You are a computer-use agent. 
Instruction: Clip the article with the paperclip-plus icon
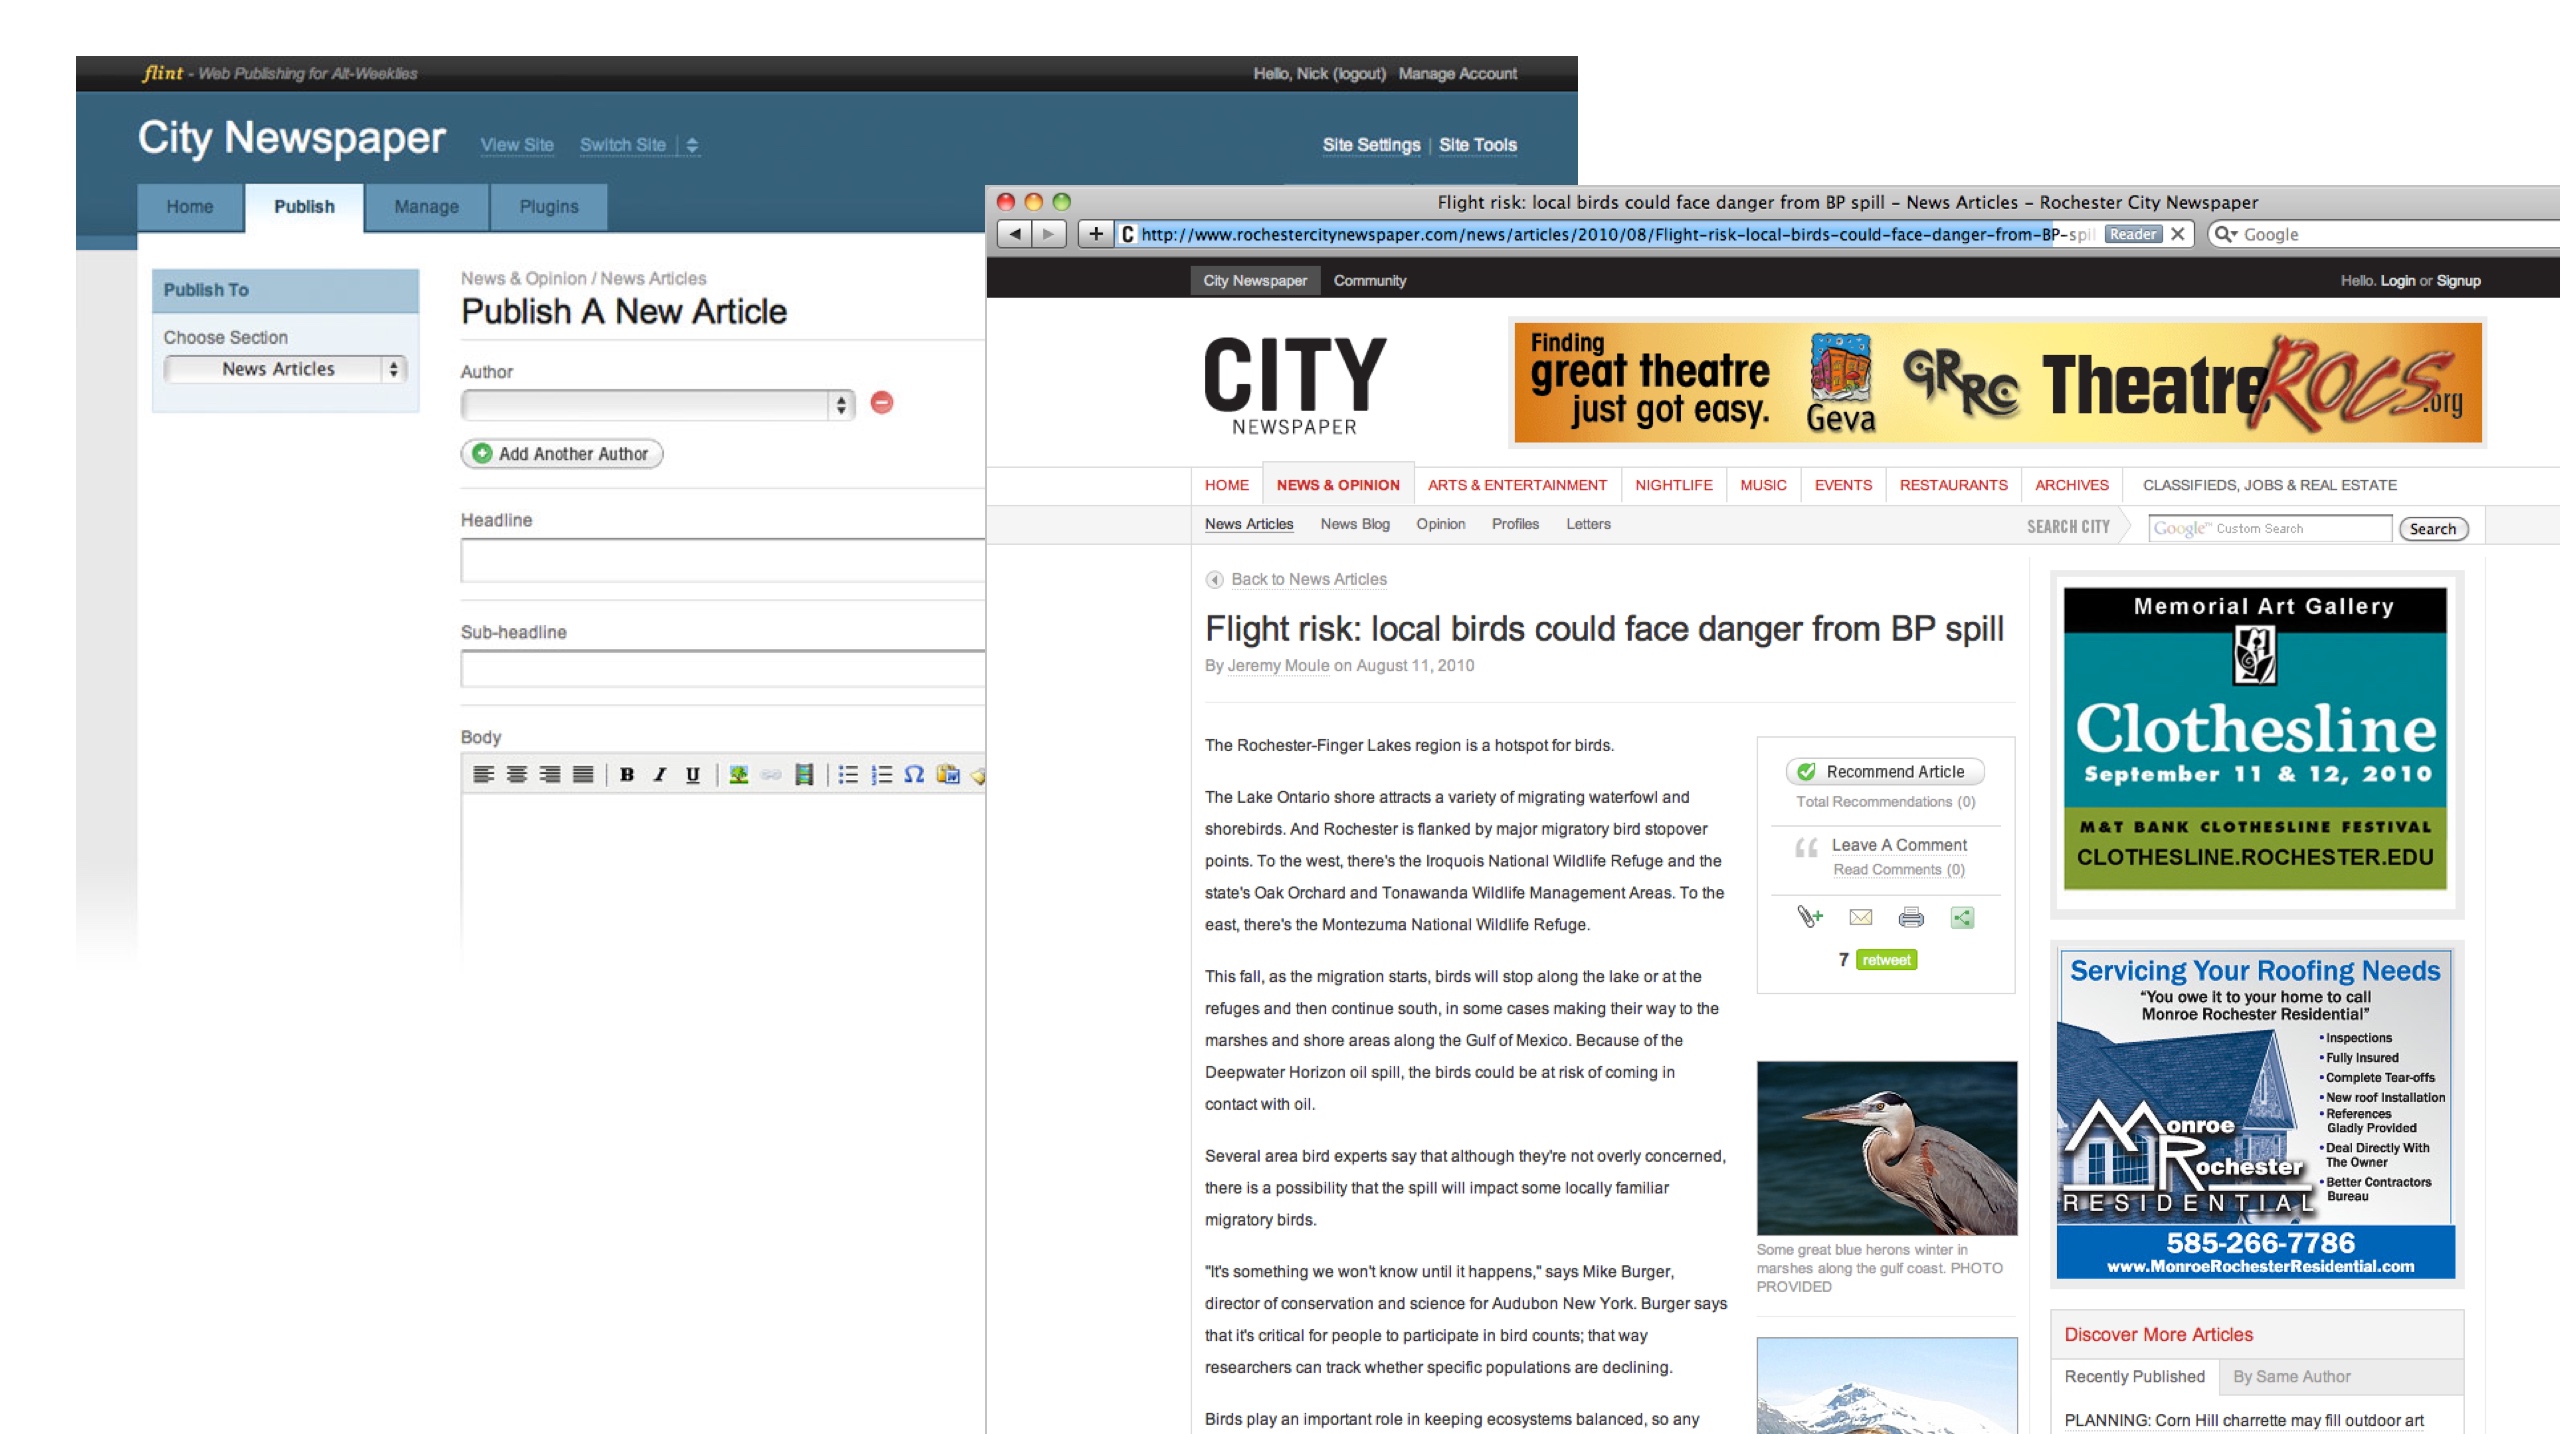click(1810, 916)
